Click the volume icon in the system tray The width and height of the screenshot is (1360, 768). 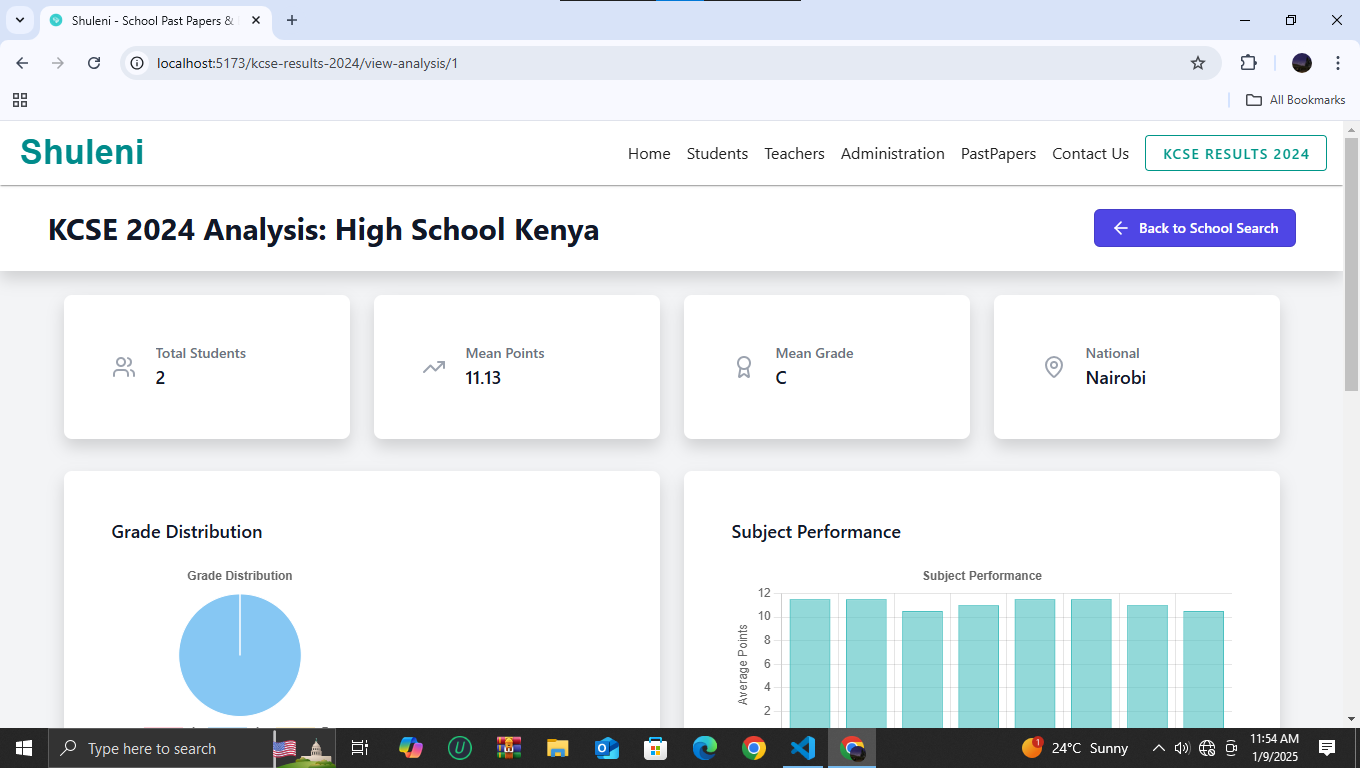1182,748
